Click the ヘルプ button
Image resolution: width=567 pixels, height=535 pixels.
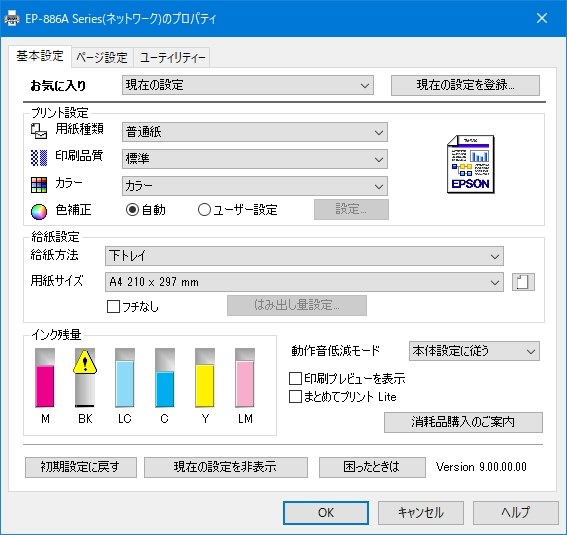(516, 513)
